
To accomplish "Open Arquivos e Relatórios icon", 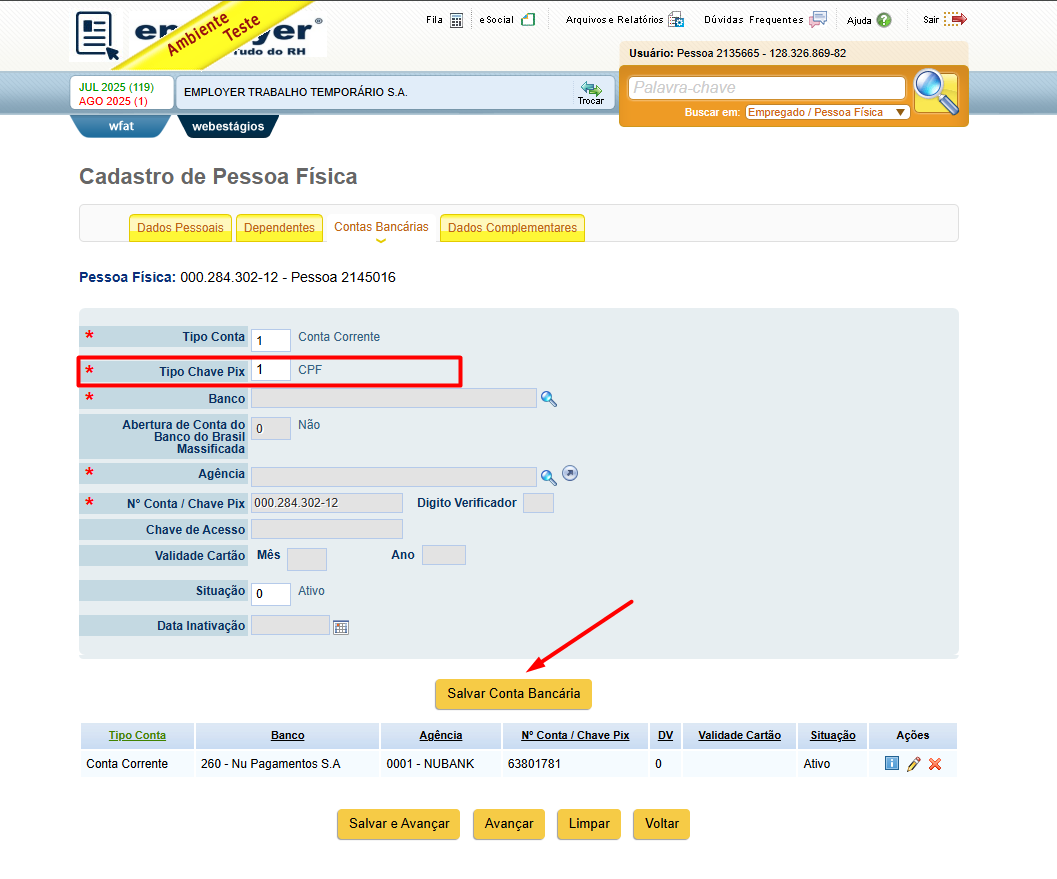I will click(675, 20).
